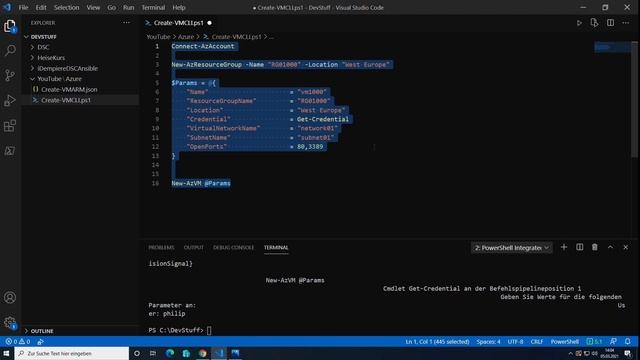Open Explorer views and more actions ellipsis
The image size is (640, 360).
tap(126, 23)
